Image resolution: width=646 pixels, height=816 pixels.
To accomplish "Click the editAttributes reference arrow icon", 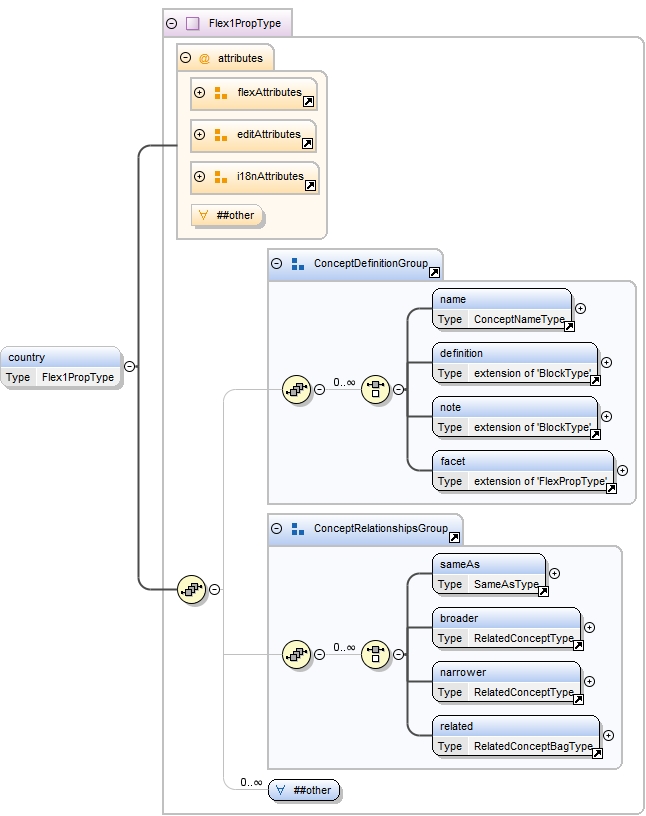I will 308,144.
